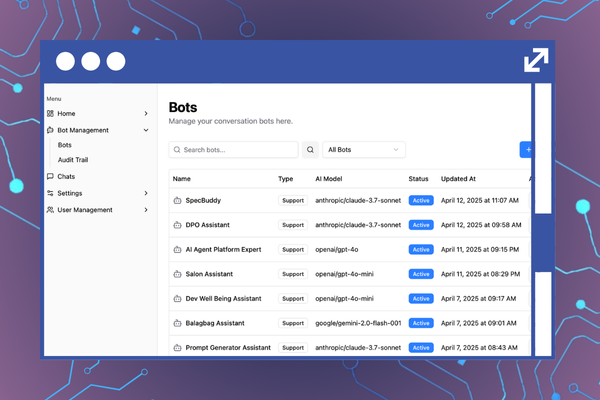
Task: Open the Dev Well Being Assistant bot
Action: click(x=223, y=299)
